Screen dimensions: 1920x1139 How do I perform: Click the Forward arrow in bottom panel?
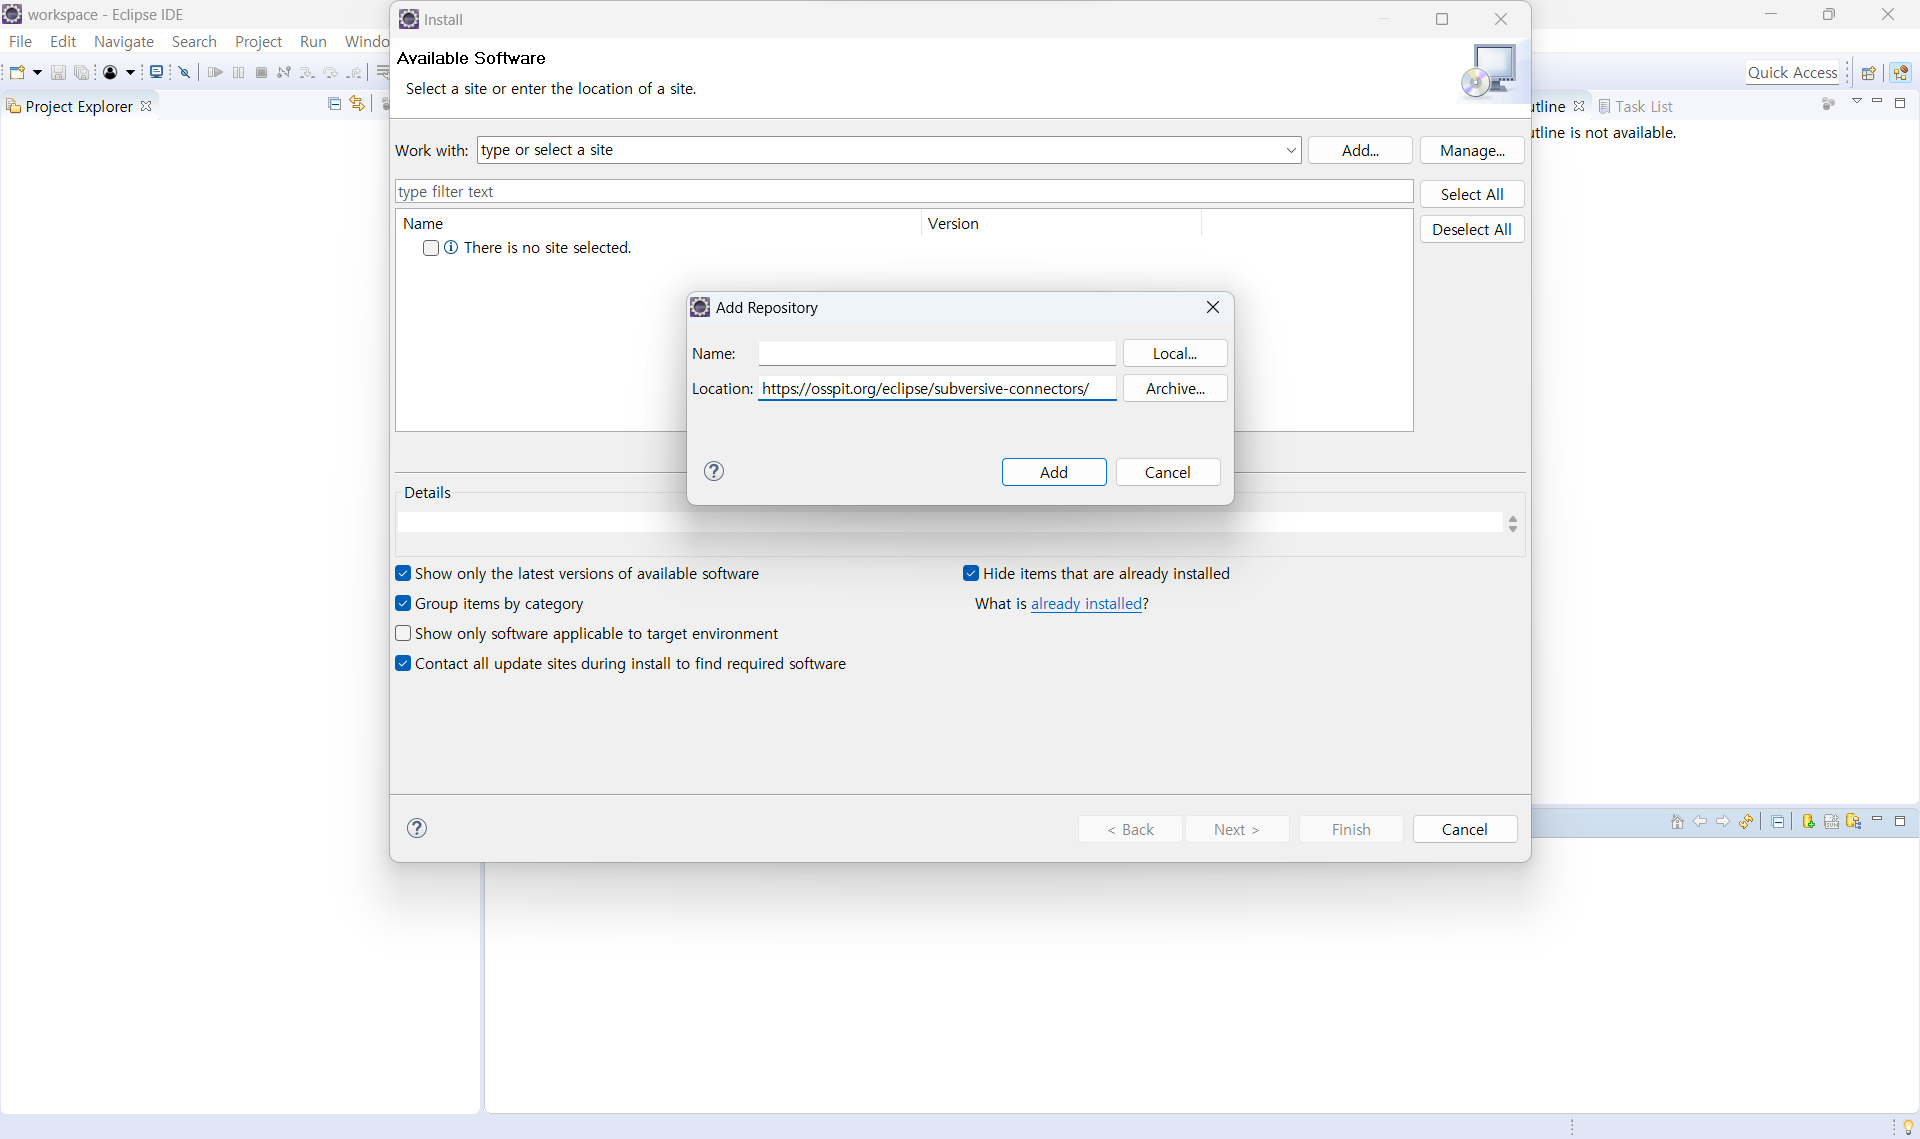pyautogui.click(x=1723, y=822)
